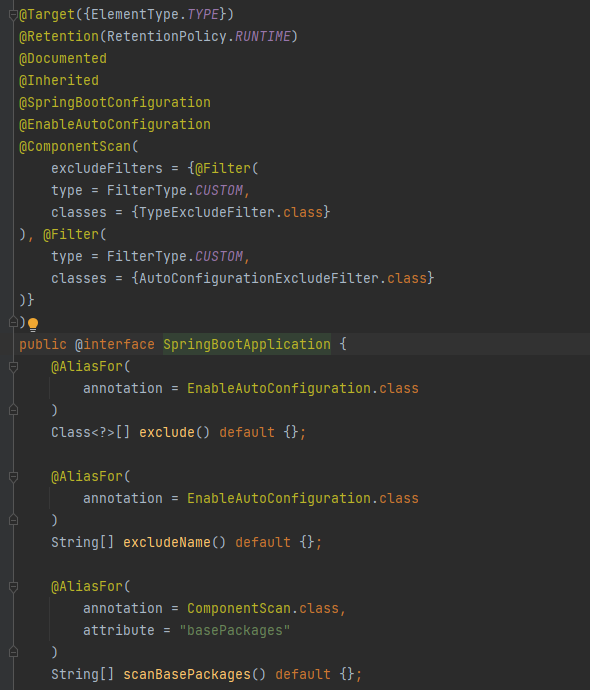Click @AliasFor above the excludeName() method

click(87, 477)
